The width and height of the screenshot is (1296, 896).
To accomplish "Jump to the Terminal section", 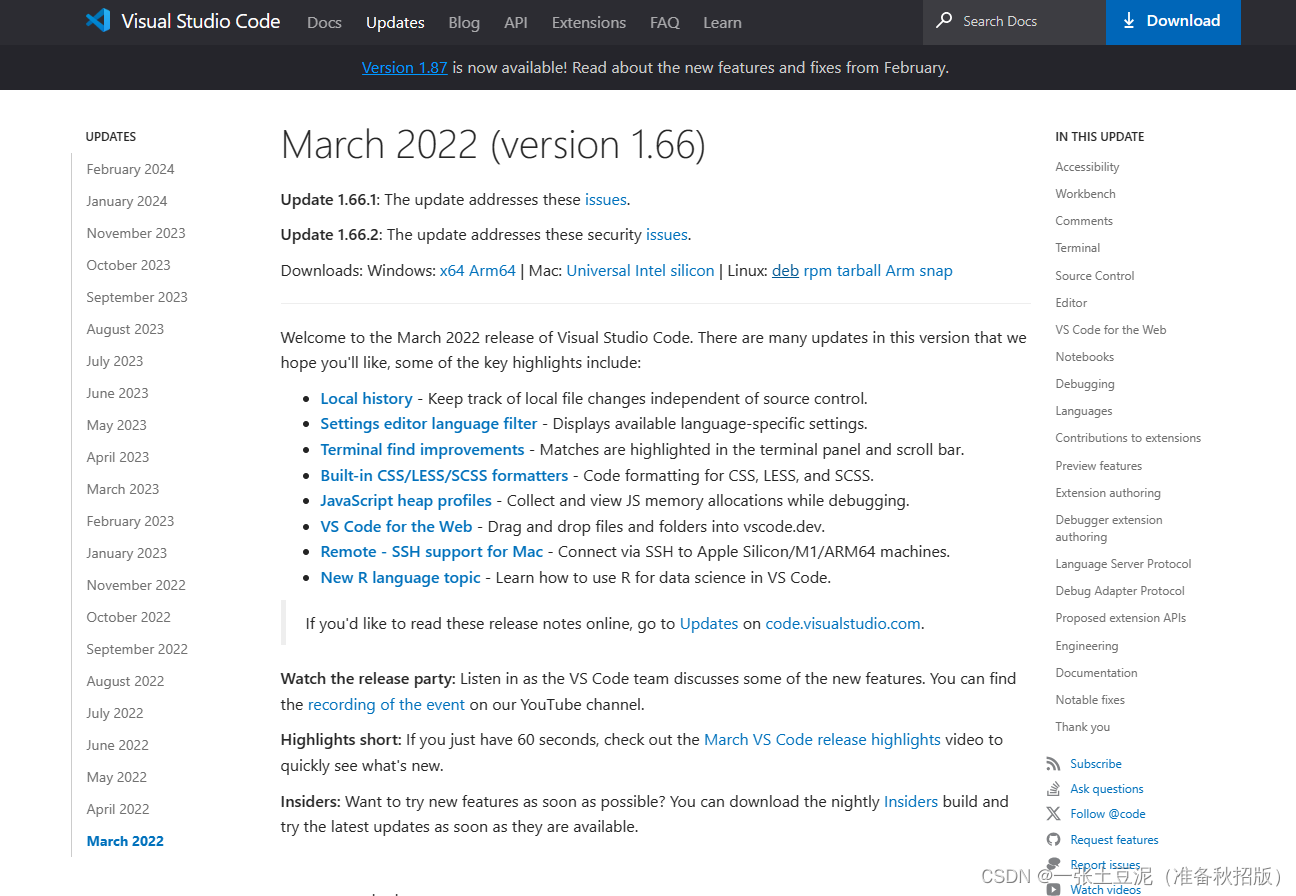I will click(1077, 248).
